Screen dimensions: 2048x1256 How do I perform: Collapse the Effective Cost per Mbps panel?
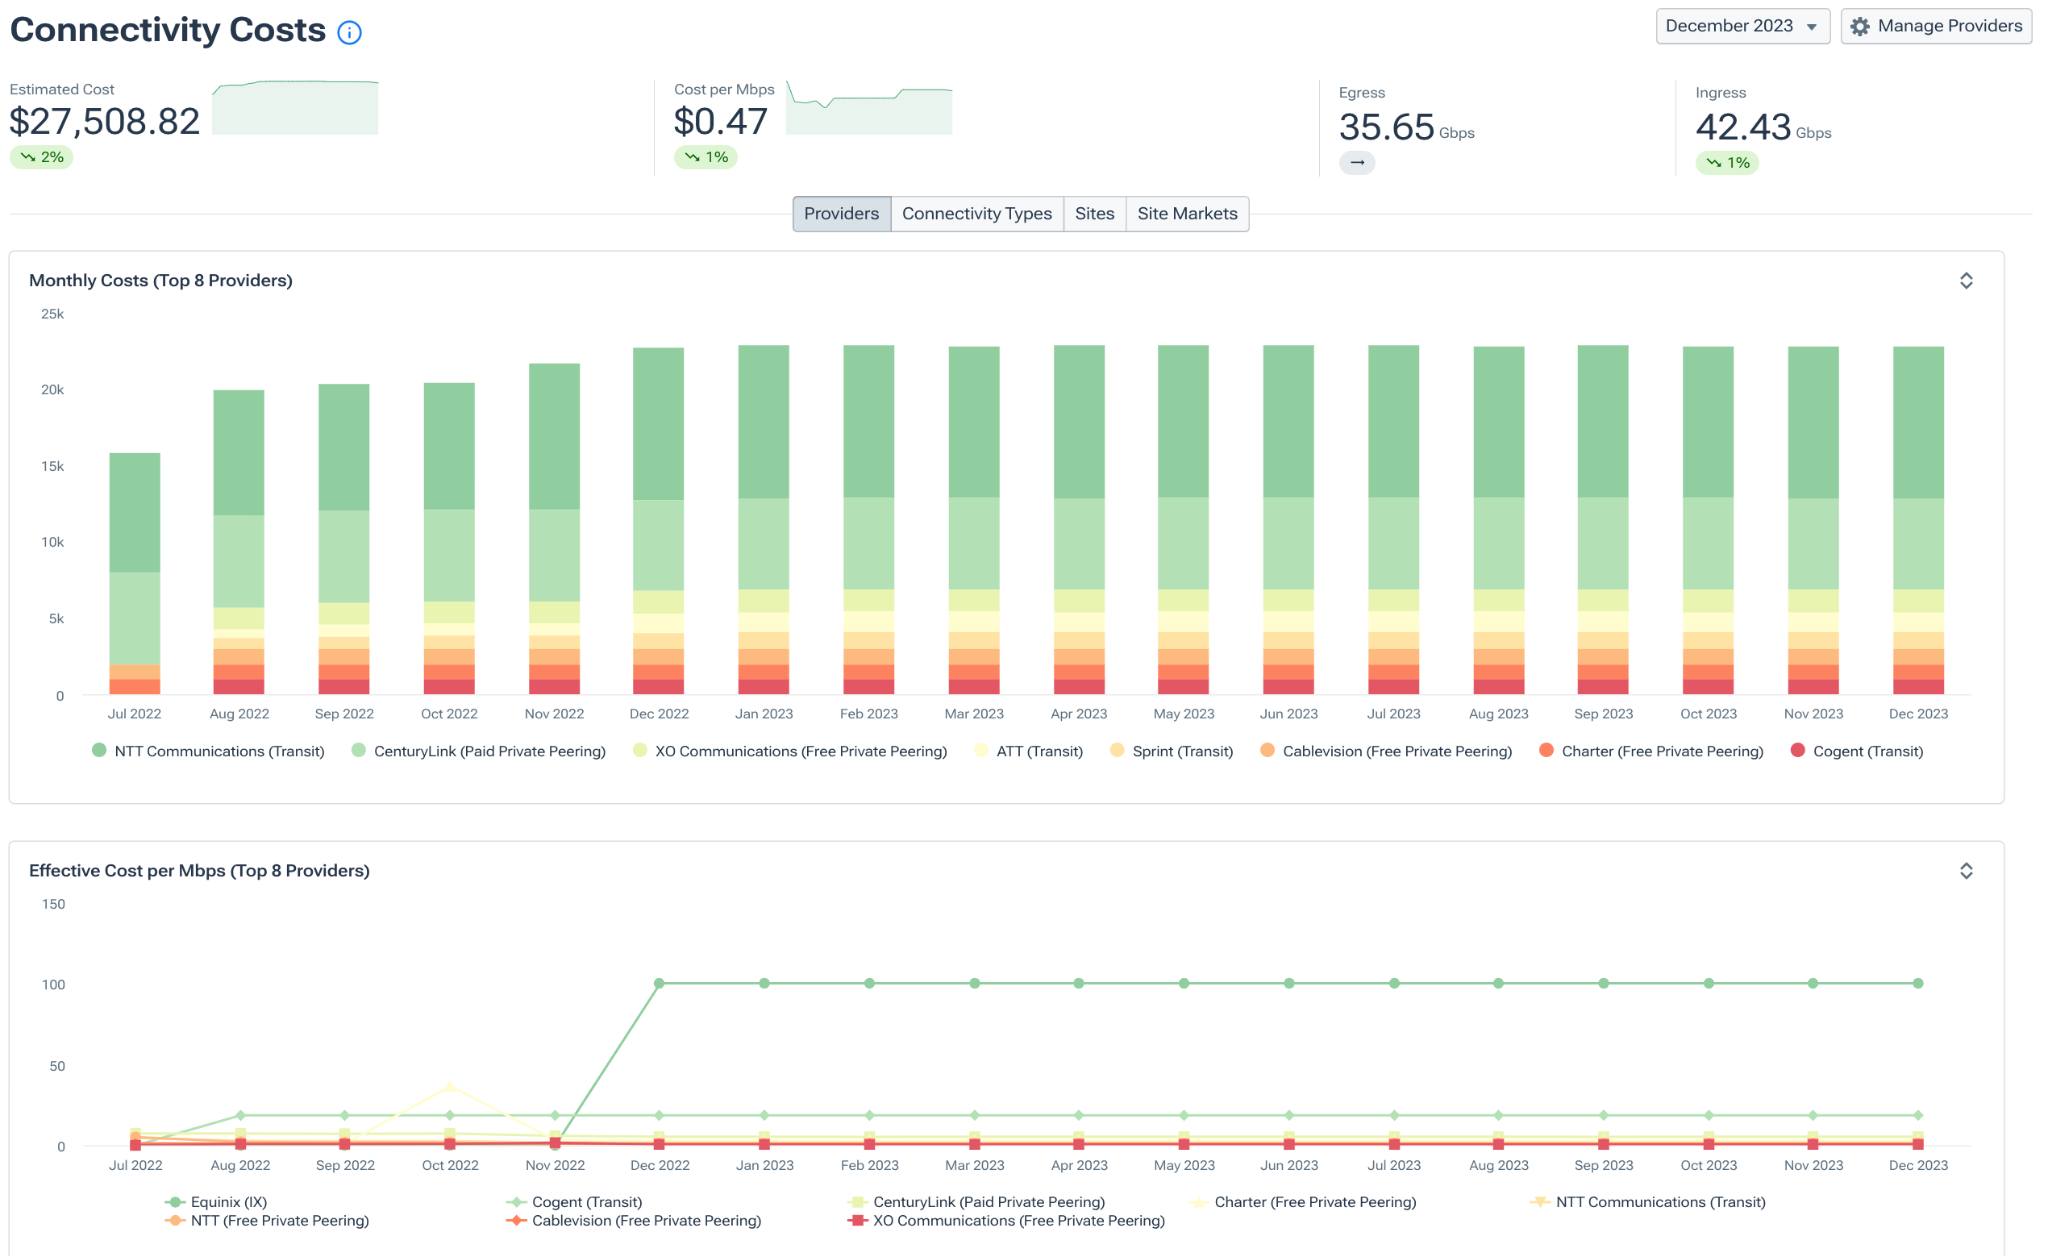pos(1966,871)
